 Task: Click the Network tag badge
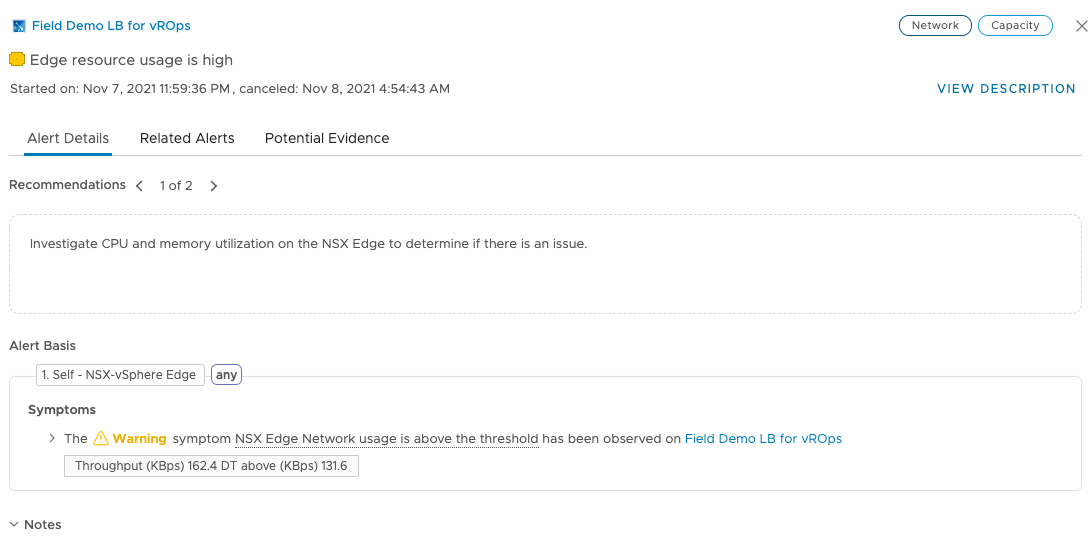tap(935, 26)
